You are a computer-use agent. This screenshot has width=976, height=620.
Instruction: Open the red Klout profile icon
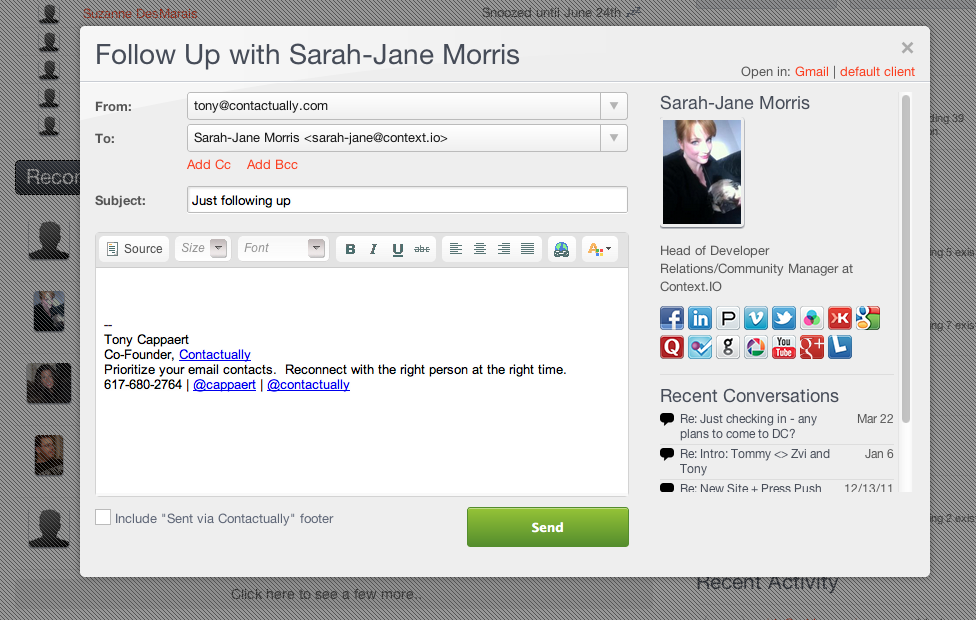(x=840, y=318)
